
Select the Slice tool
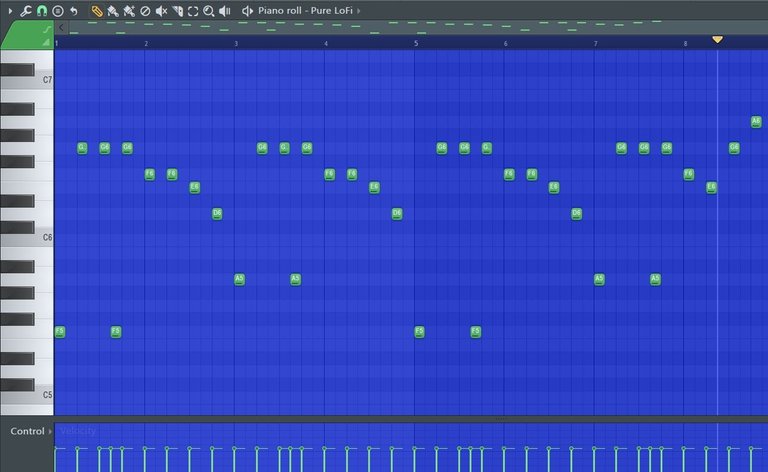(x=177, y=10)
